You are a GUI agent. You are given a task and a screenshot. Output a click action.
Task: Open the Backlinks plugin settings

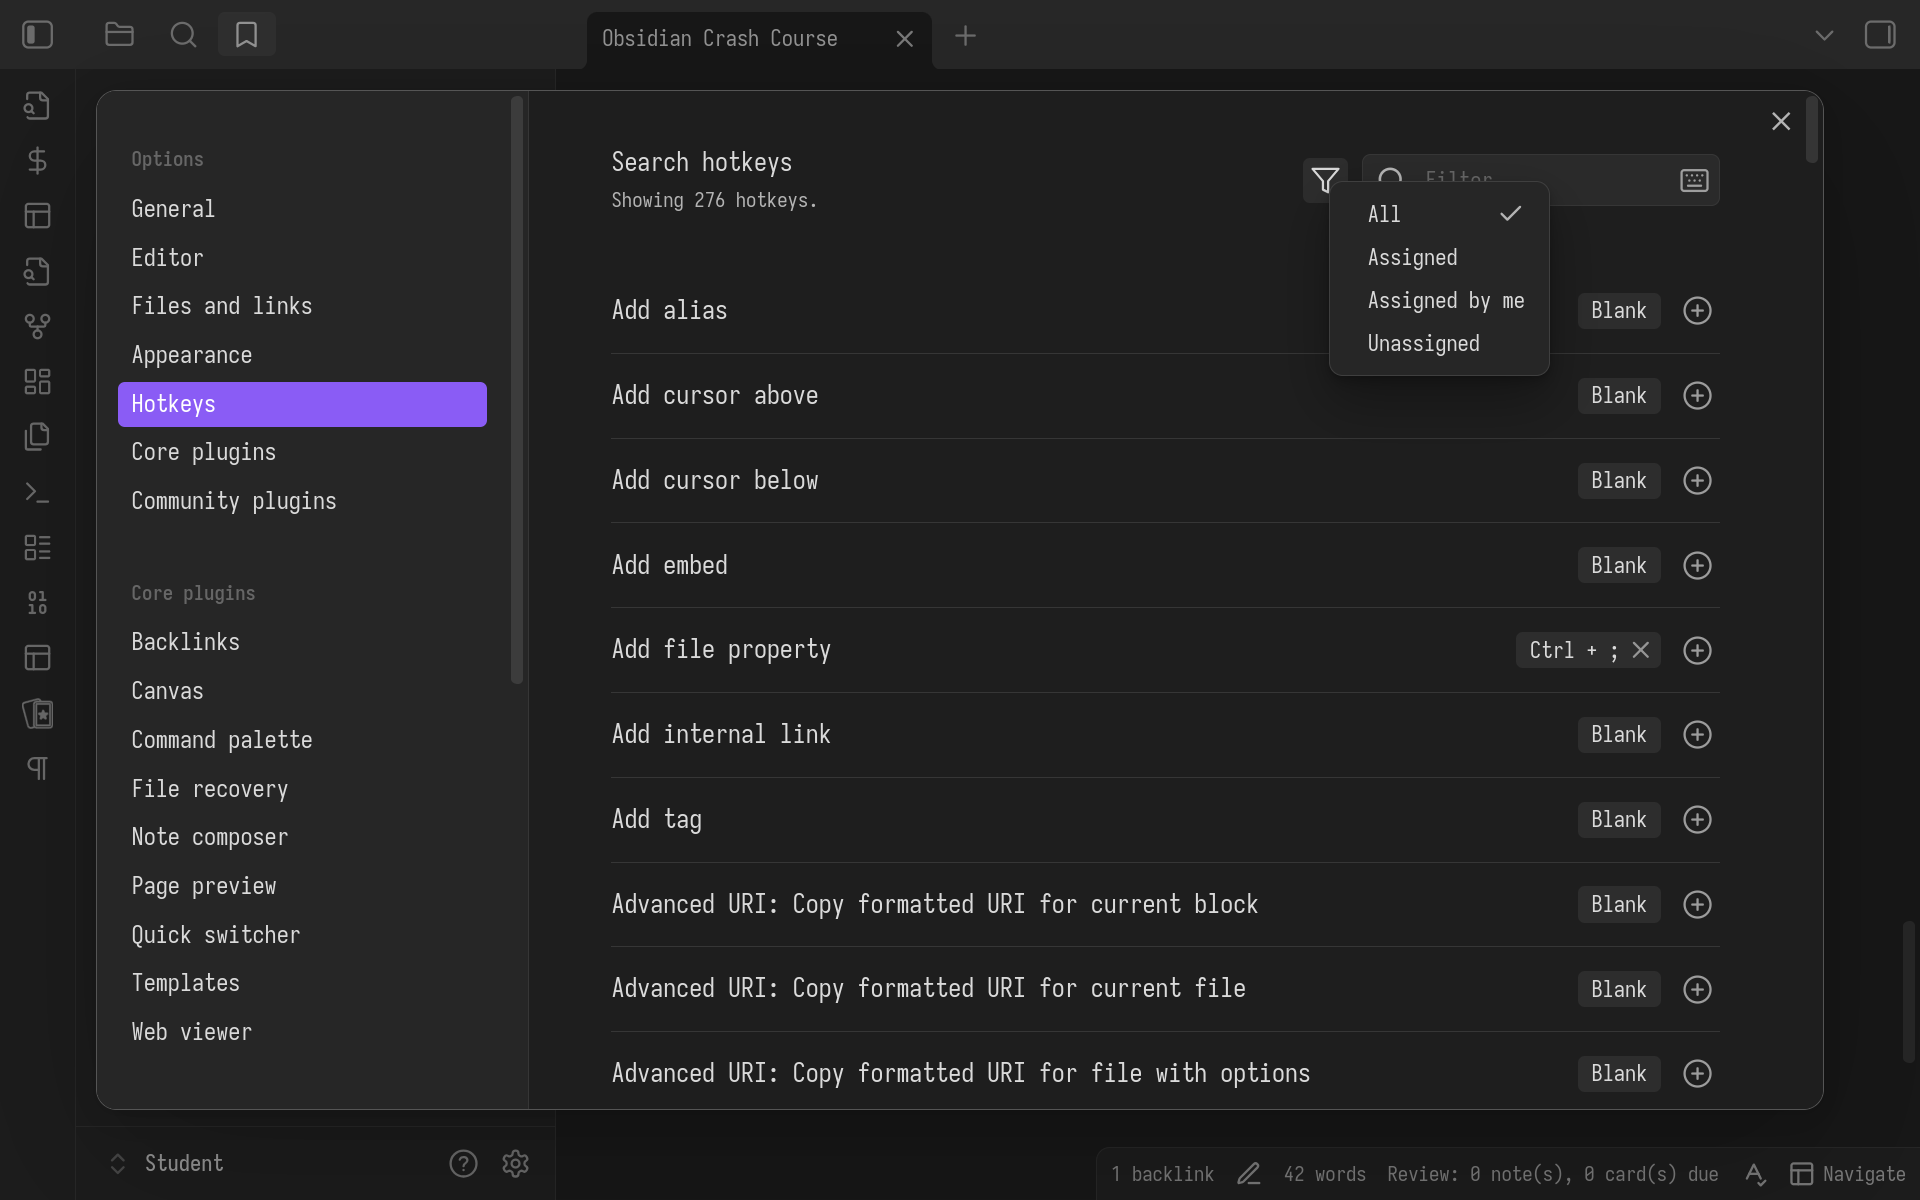[x=302, y=642]
